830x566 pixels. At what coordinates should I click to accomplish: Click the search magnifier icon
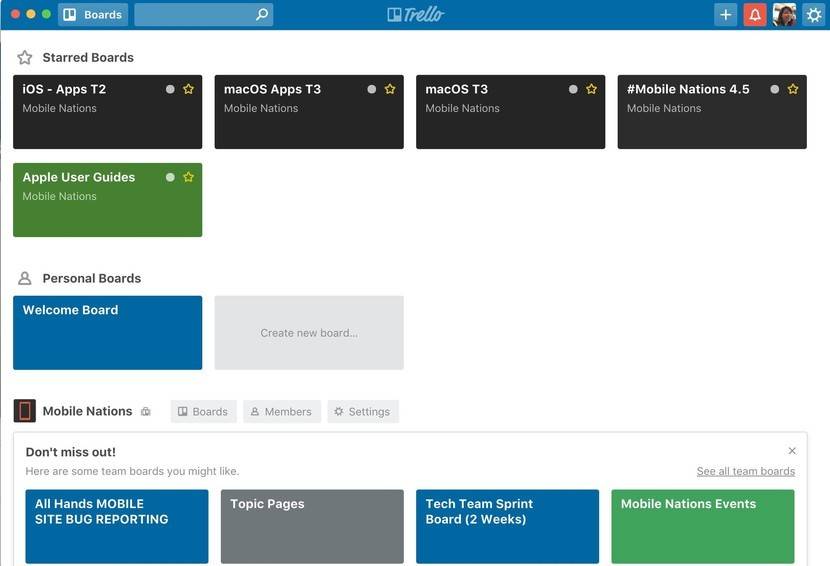click(x=262, y=15)
